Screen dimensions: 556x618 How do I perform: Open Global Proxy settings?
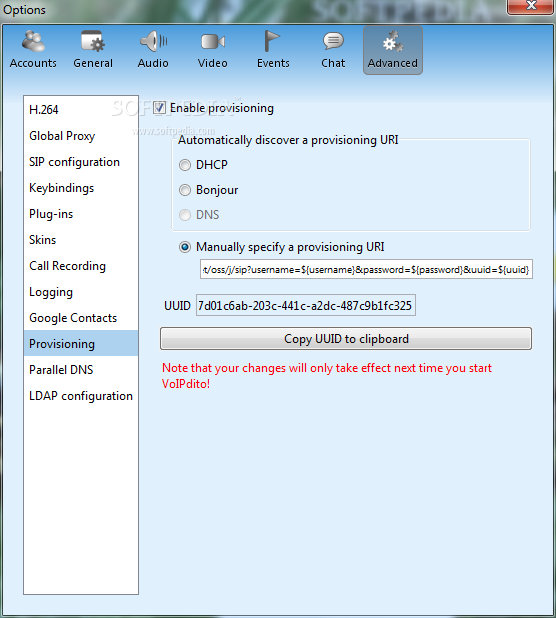[81, 136]
